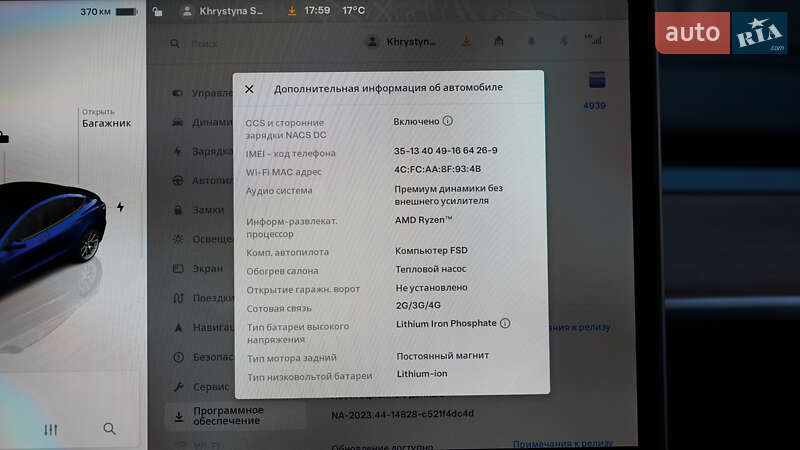Select the 2G/3G/4G cellular value

coord(418,305)
